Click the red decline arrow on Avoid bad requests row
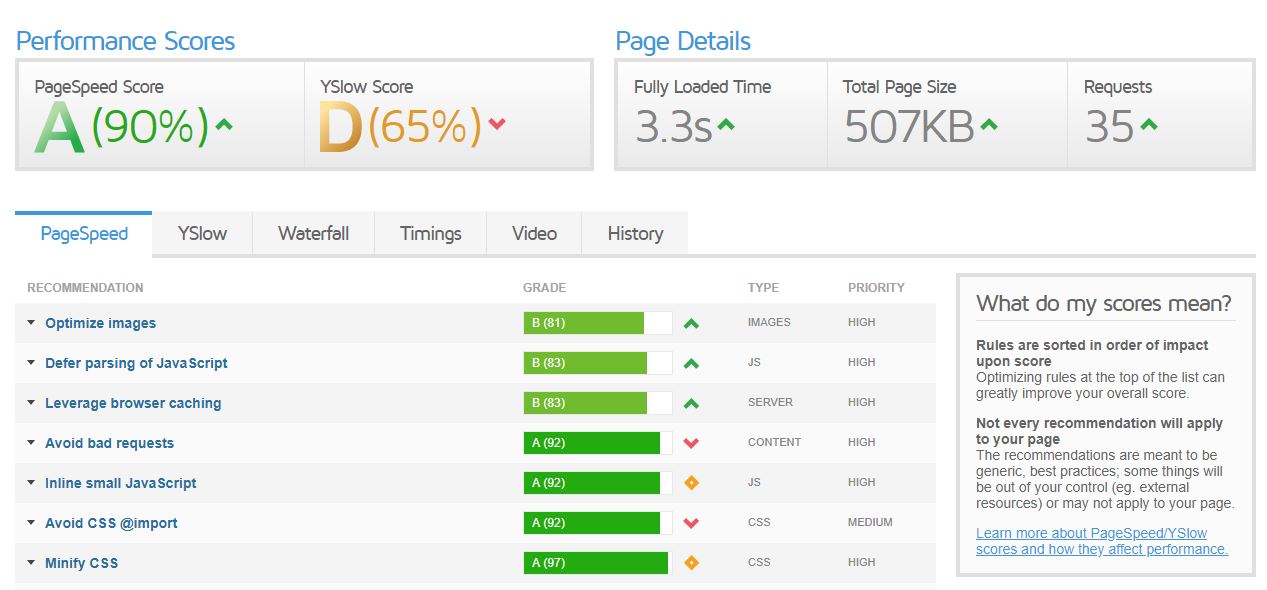This screenshot has width=1267, height=590. [x=693, y=442]
